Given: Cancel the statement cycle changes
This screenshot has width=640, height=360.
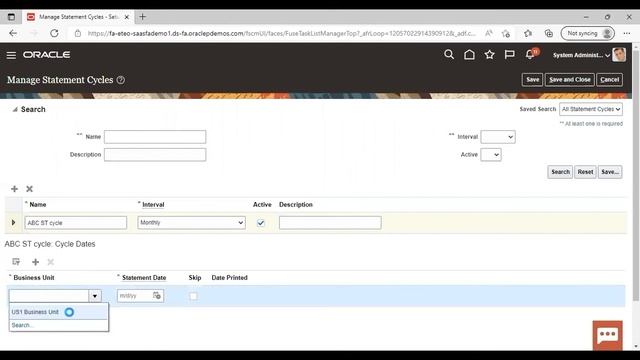Looking at the screenshot, I should pyautogui.click(x=609, y=80).
